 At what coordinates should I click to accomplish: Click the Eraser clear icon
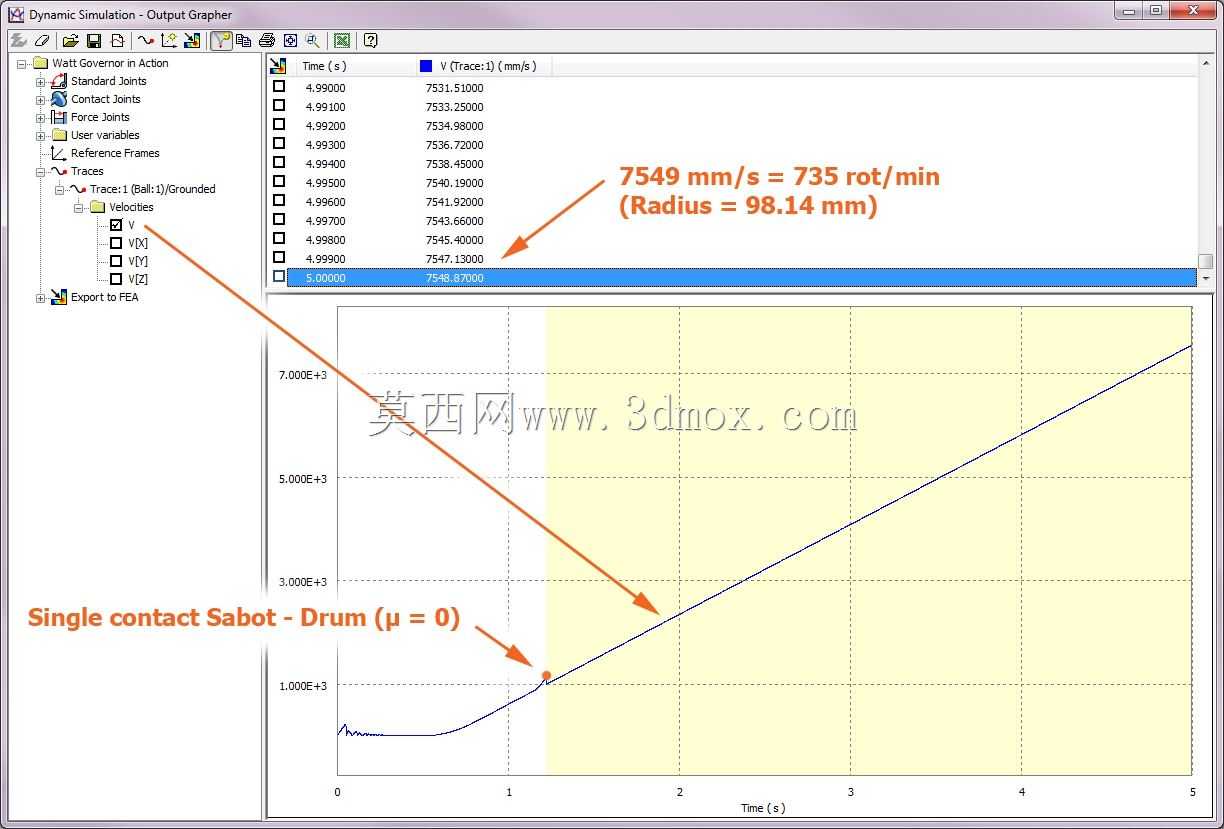pos(41,41)
